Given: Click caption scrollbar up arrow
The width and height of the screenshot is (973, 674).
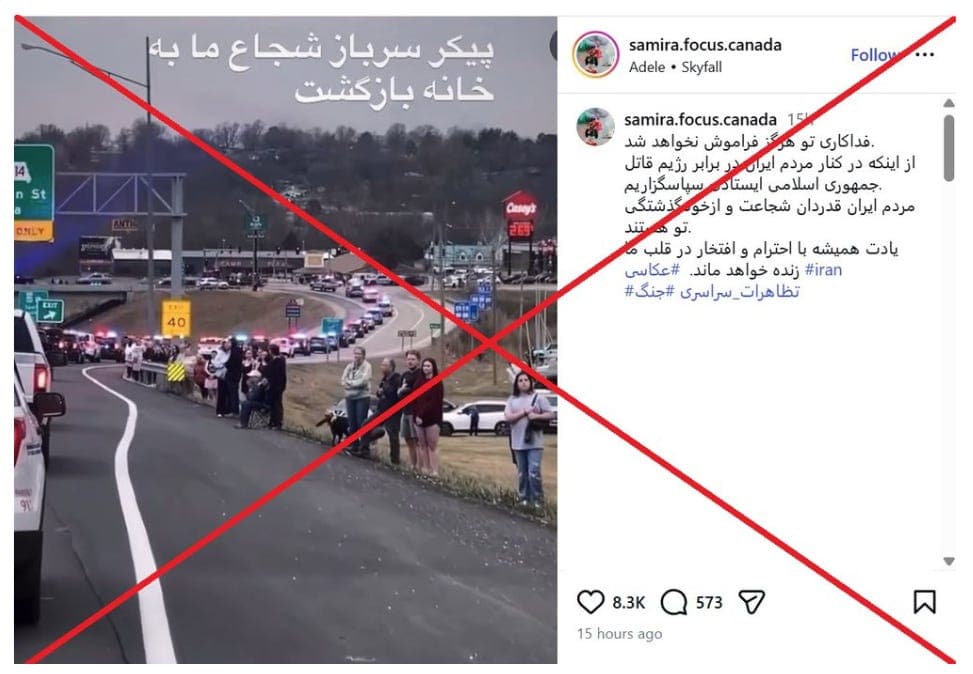Looking at the screenshot, I should point(948,103).
